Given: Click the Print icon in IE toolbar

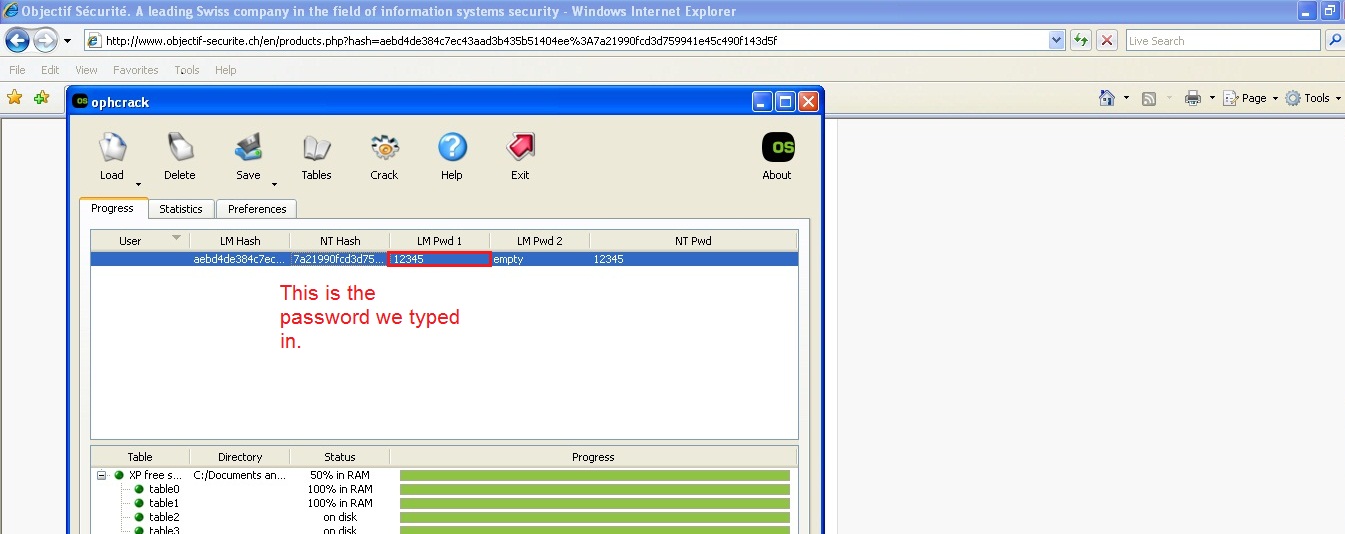Looking at the screenshot, I should (x=1193, y=98).
